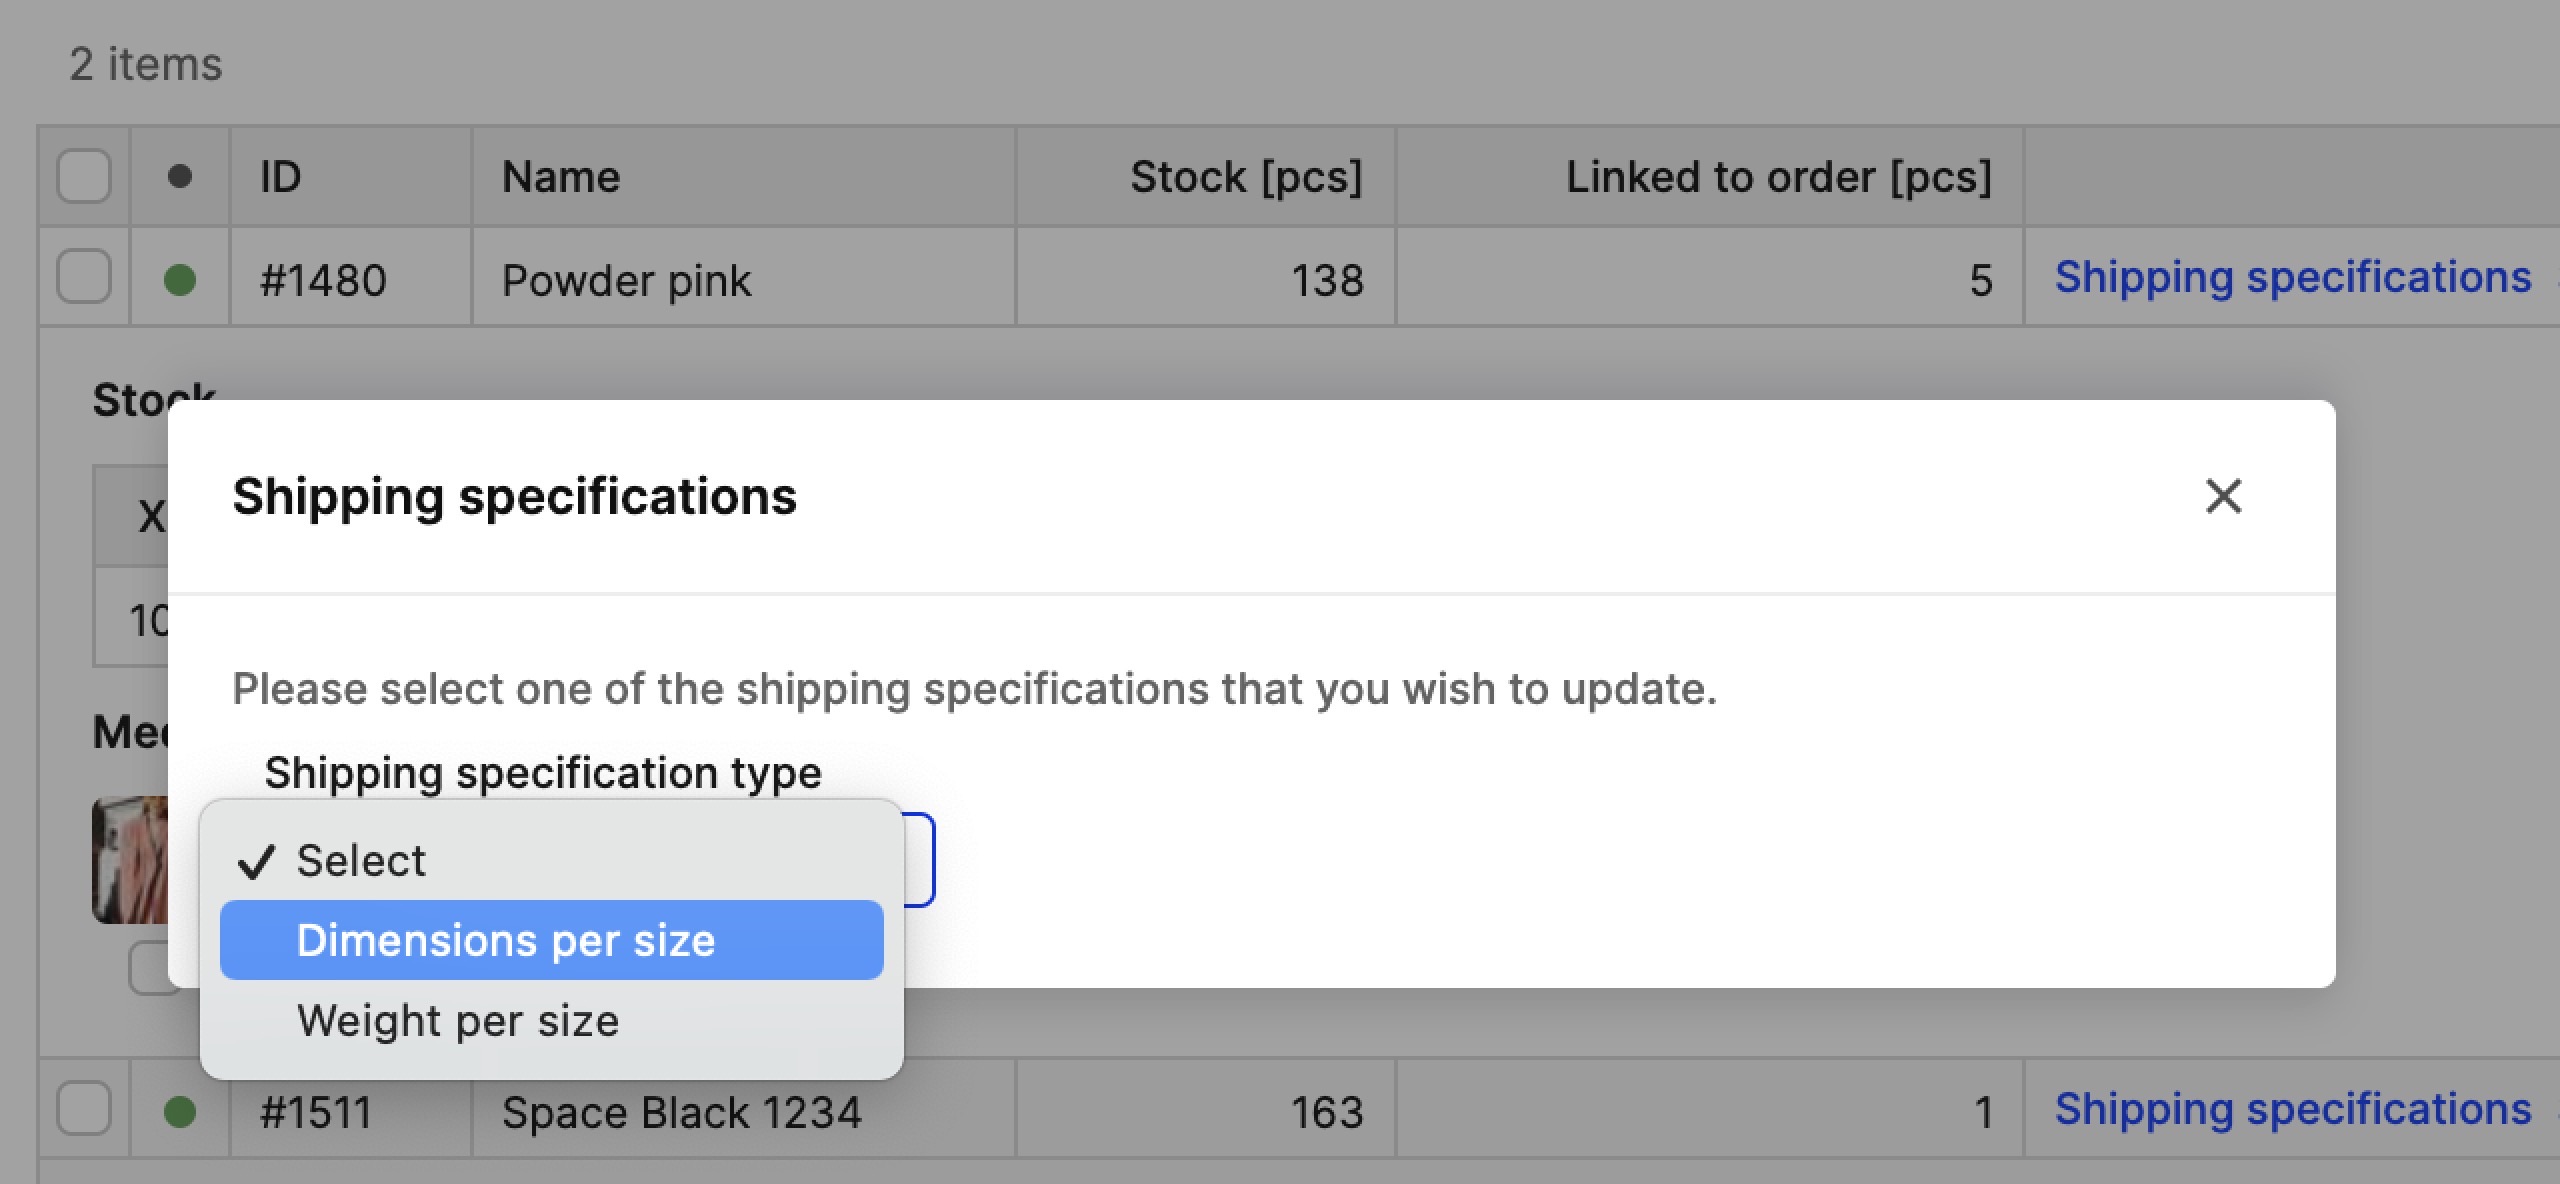Open the Space Black 1234 row

pyautogui.click(x=681, y=1112)
